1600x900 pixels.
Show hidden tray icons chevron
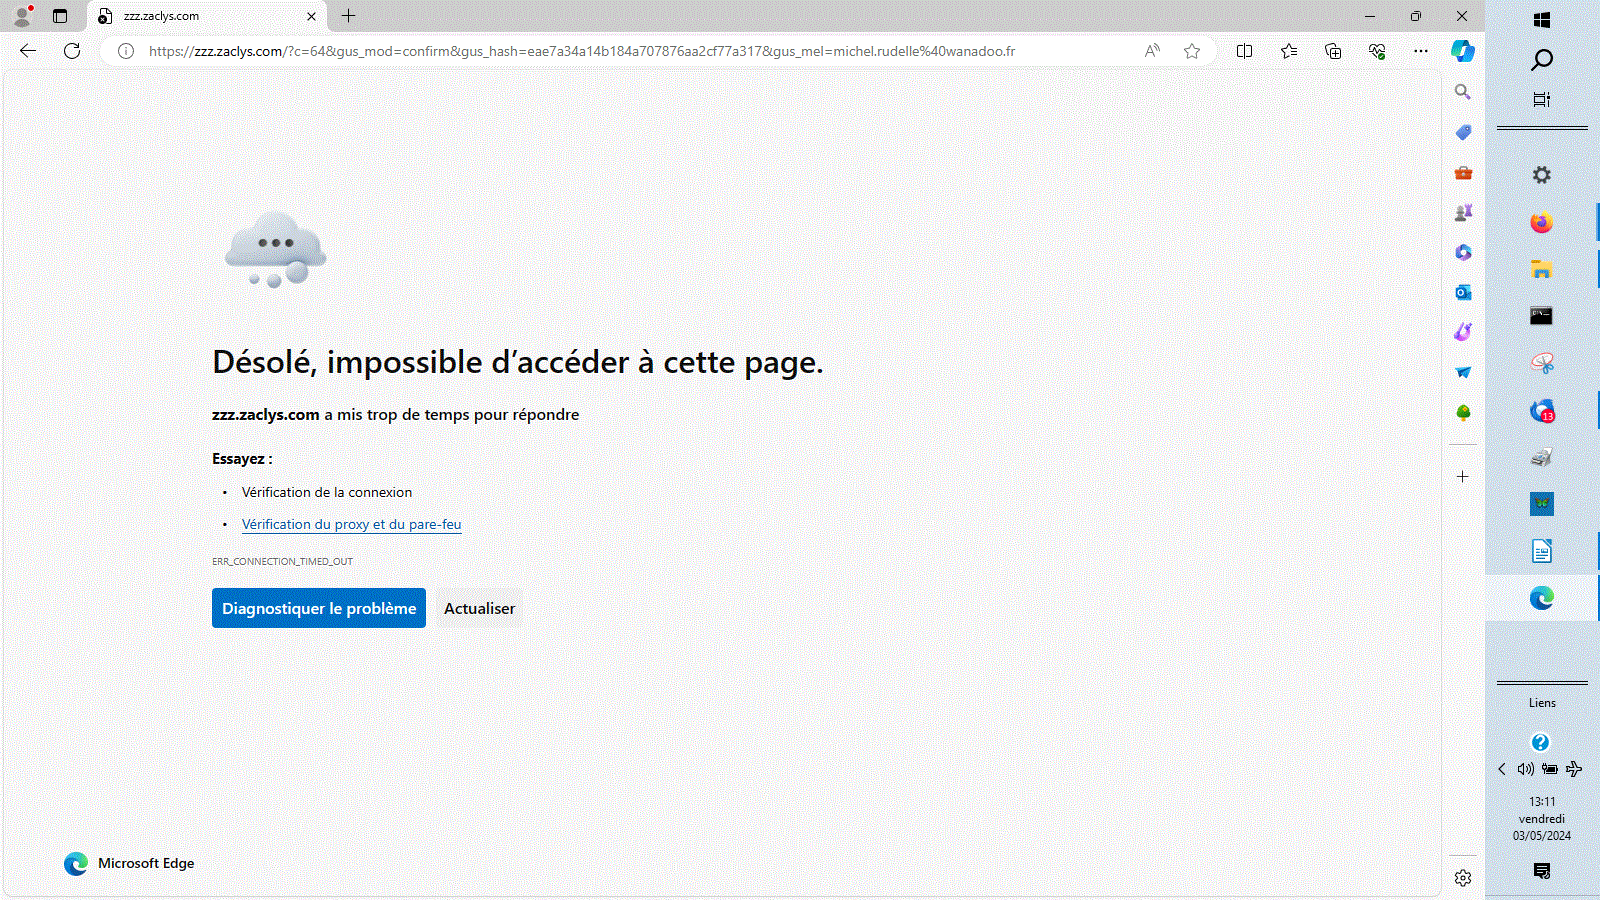tap(1502, 769)
